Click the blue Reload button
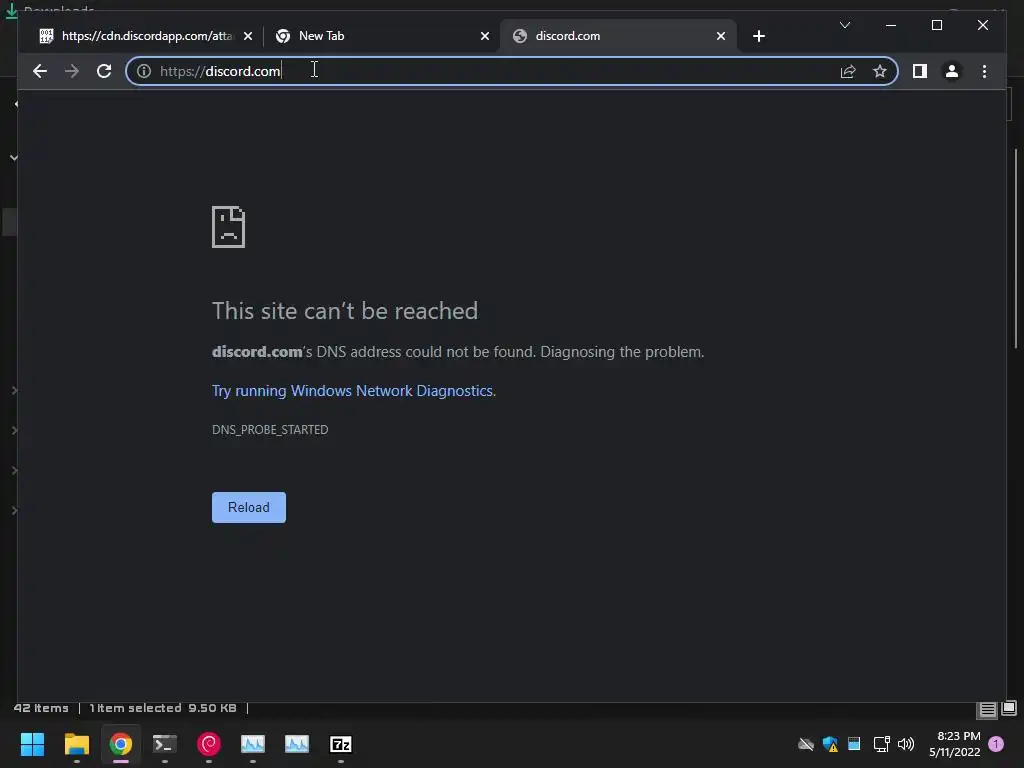Viewport: 1024px width, 768px height. (x=249, y=507)
